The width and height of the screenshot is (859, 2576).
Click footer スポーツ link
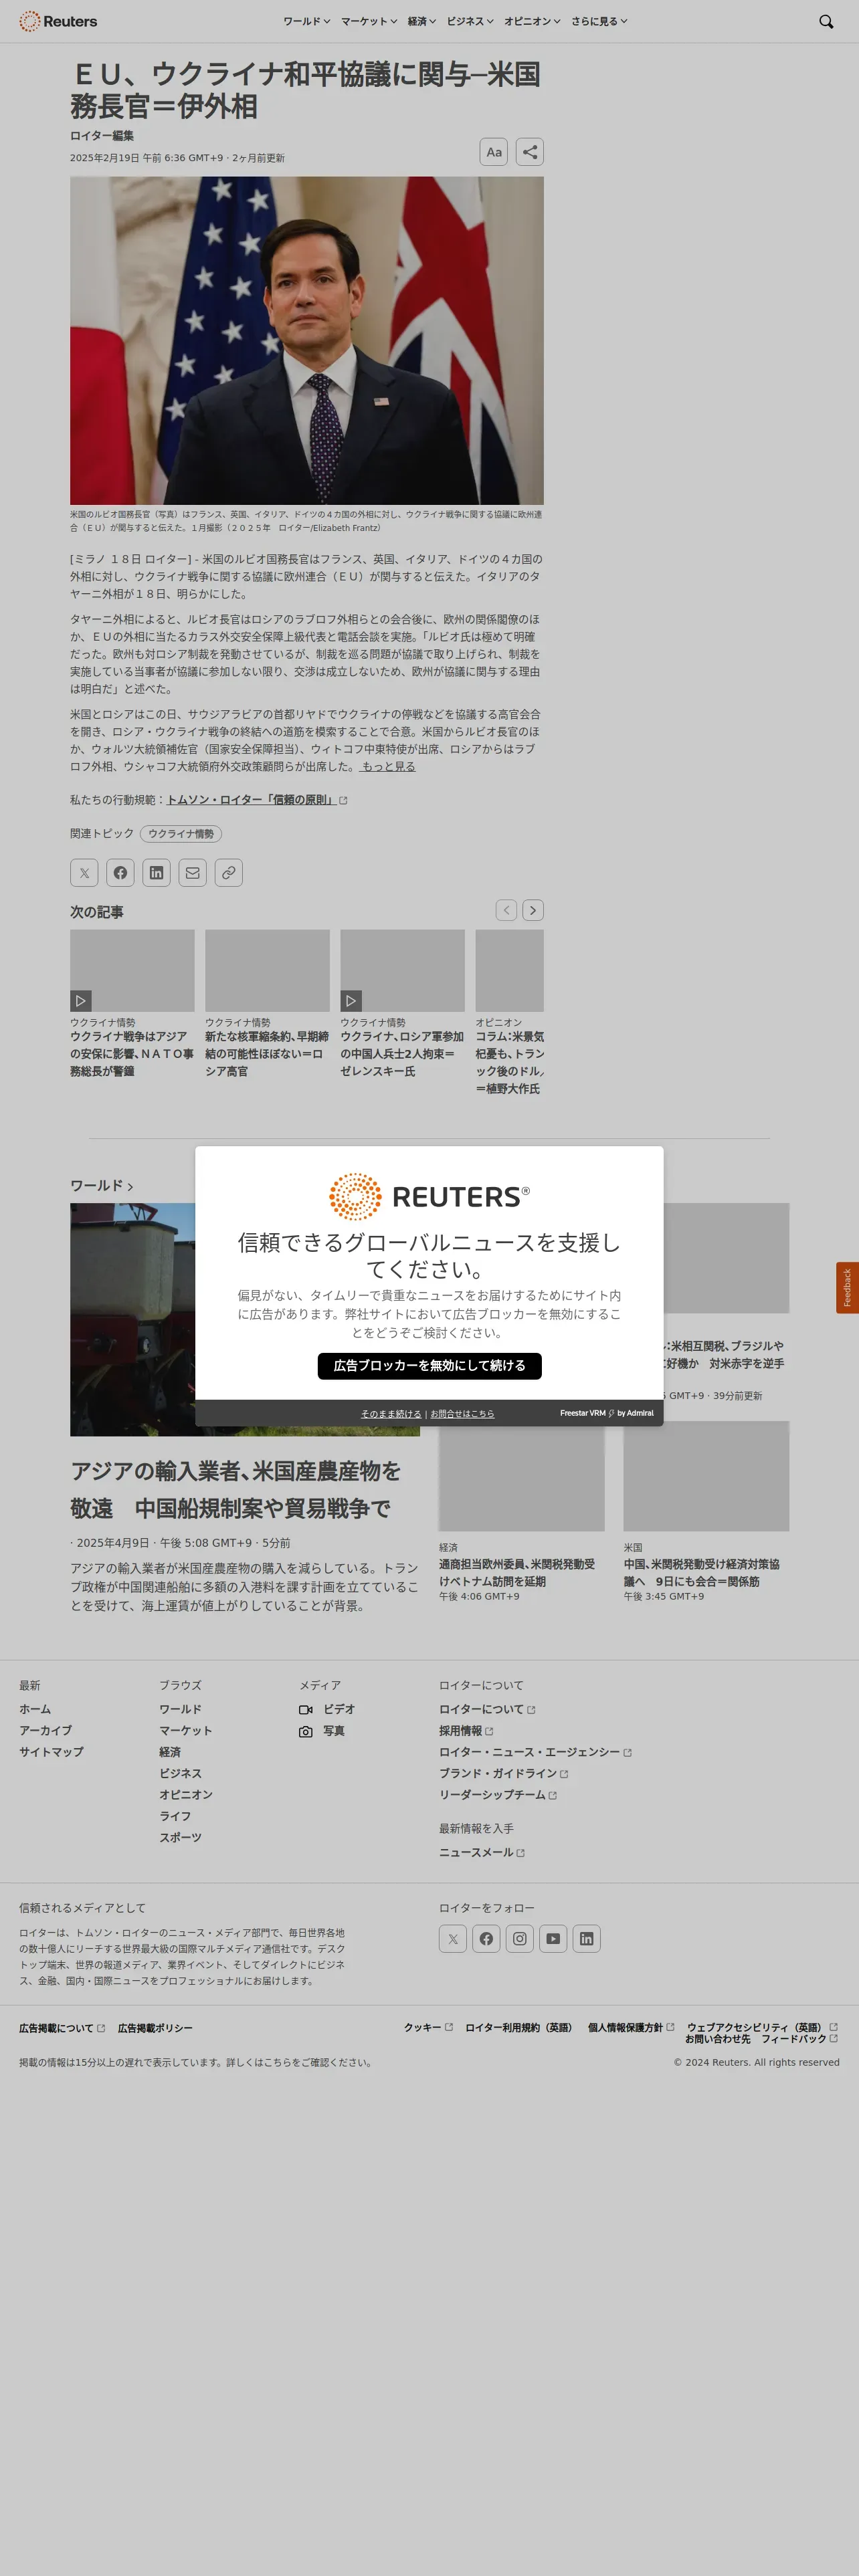pyautogui.click(x=180, y=1838)
